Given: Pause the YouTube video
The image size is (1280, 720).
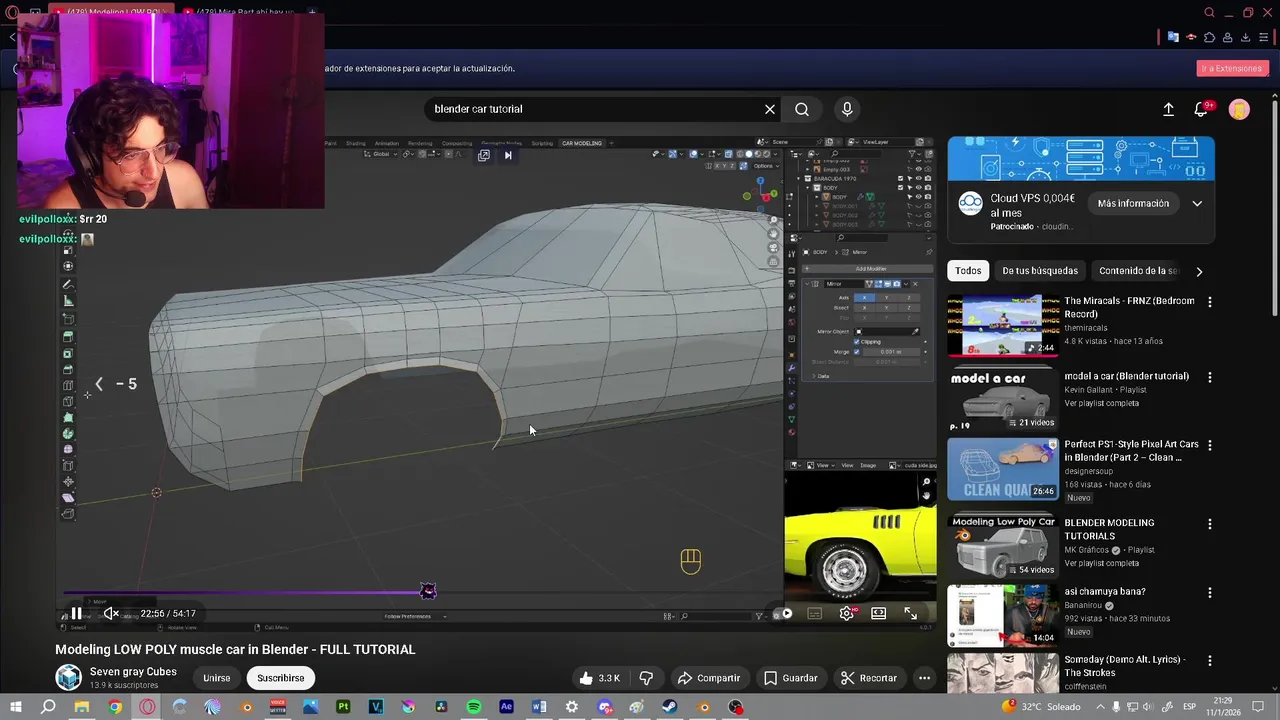Looking at the screenshot, I should (76, 613).
